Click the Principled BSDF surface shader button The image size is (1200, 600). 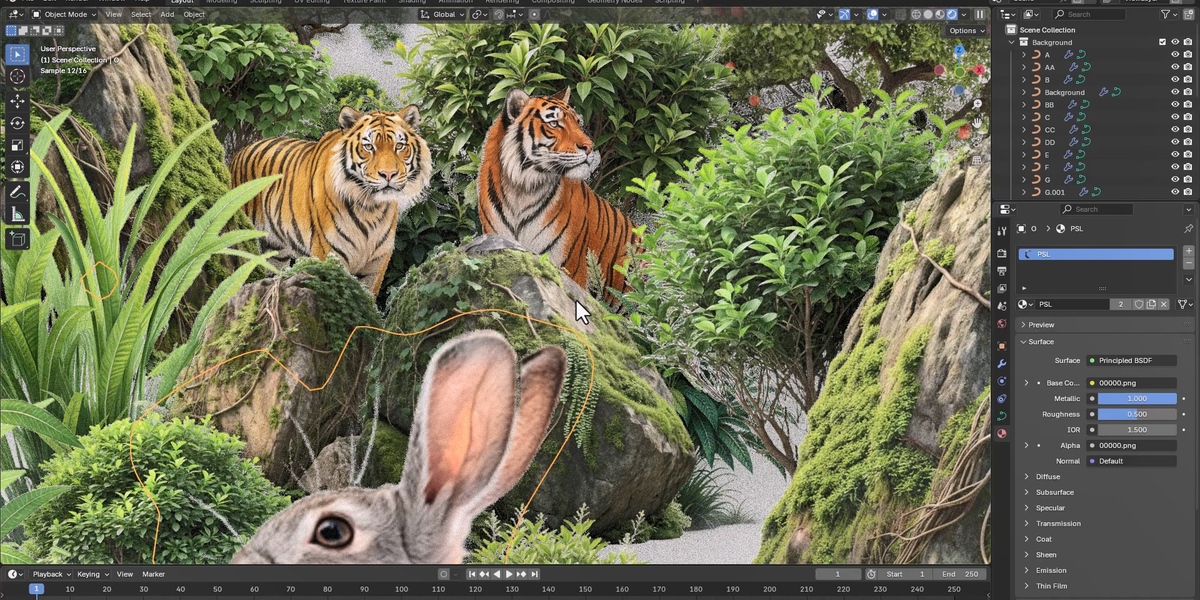coord(1131,360)
